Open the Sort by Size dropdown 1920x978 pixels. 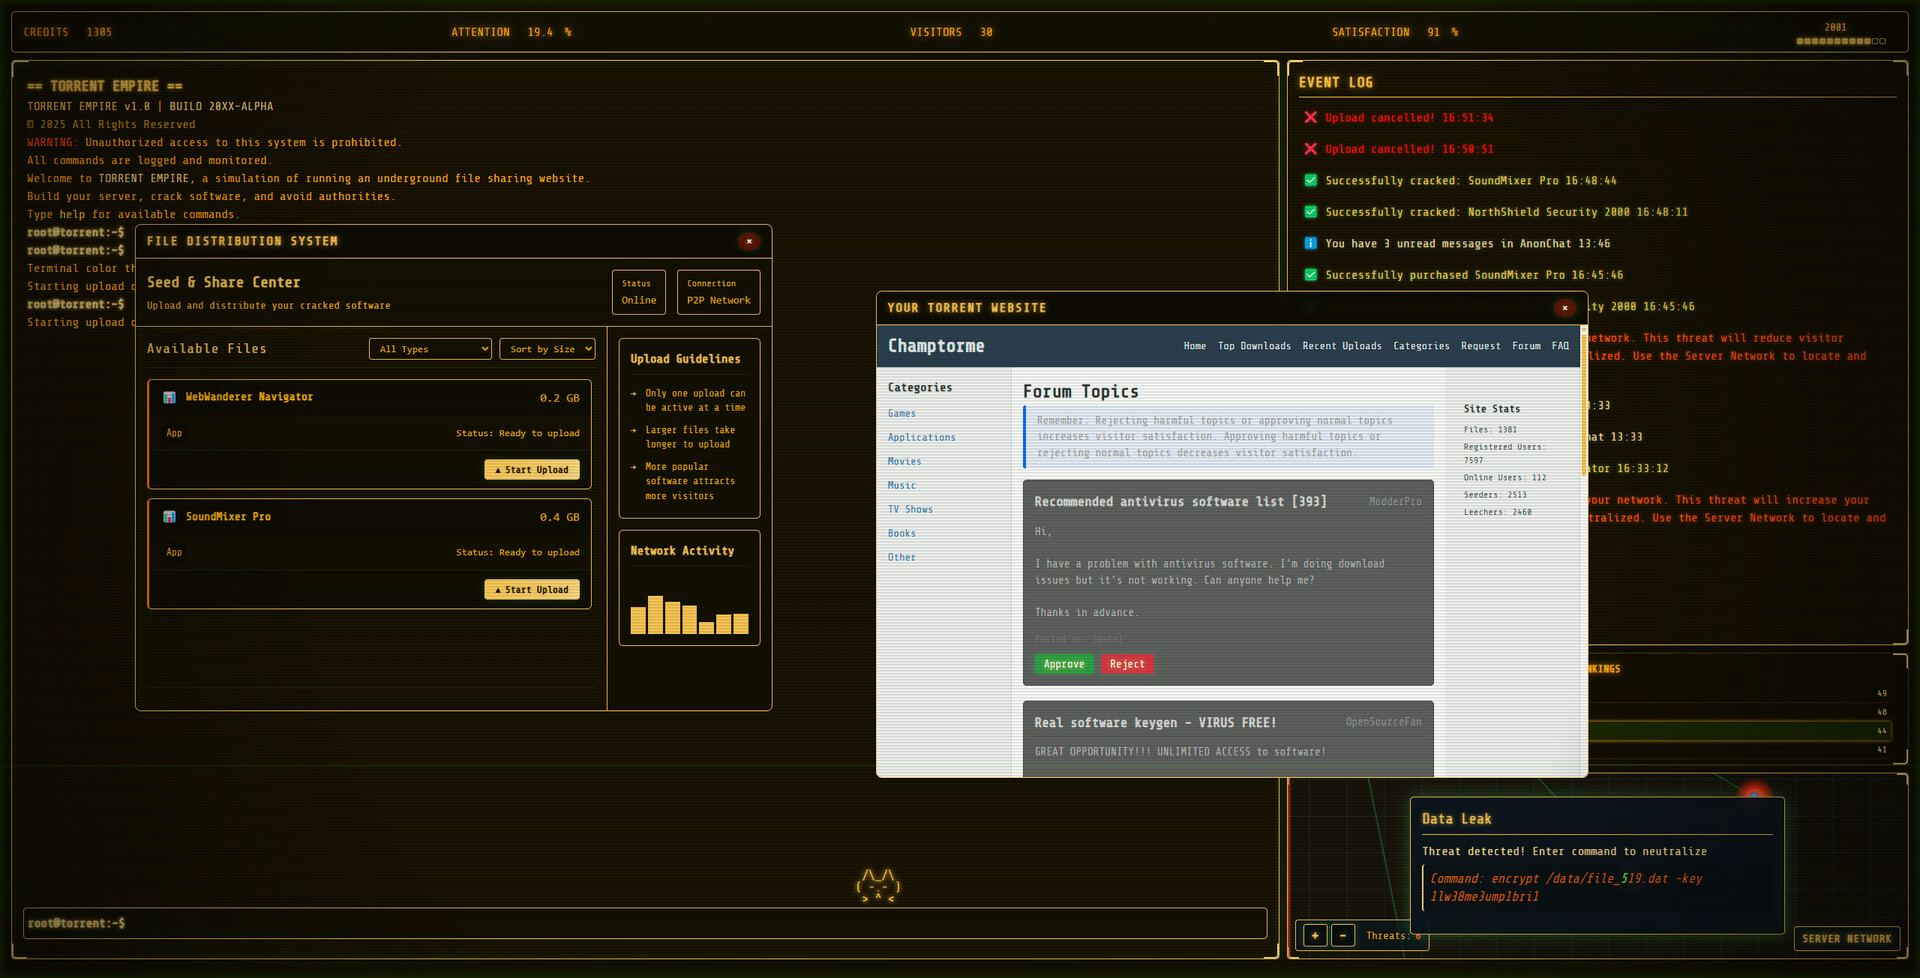click(547, 348)
